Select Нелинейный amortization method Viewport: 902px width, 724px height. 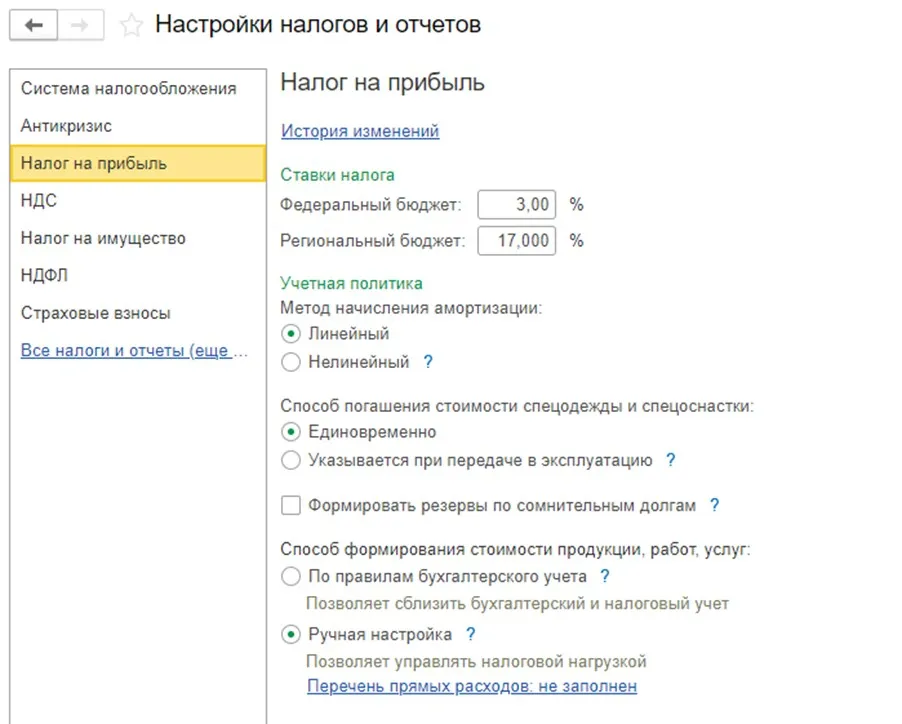[291, 363]
